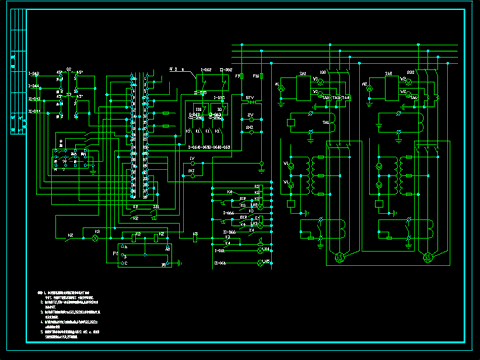
Task: Select the F1 fuse symbol below the busbar
Action: click(242, 76)
